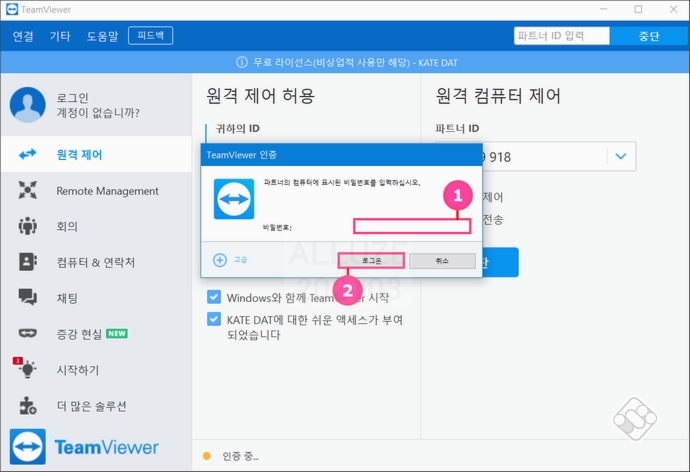The image size is (690, 472).
Task: Click the 취소 button in dialog
Action: tap(442, 260)
